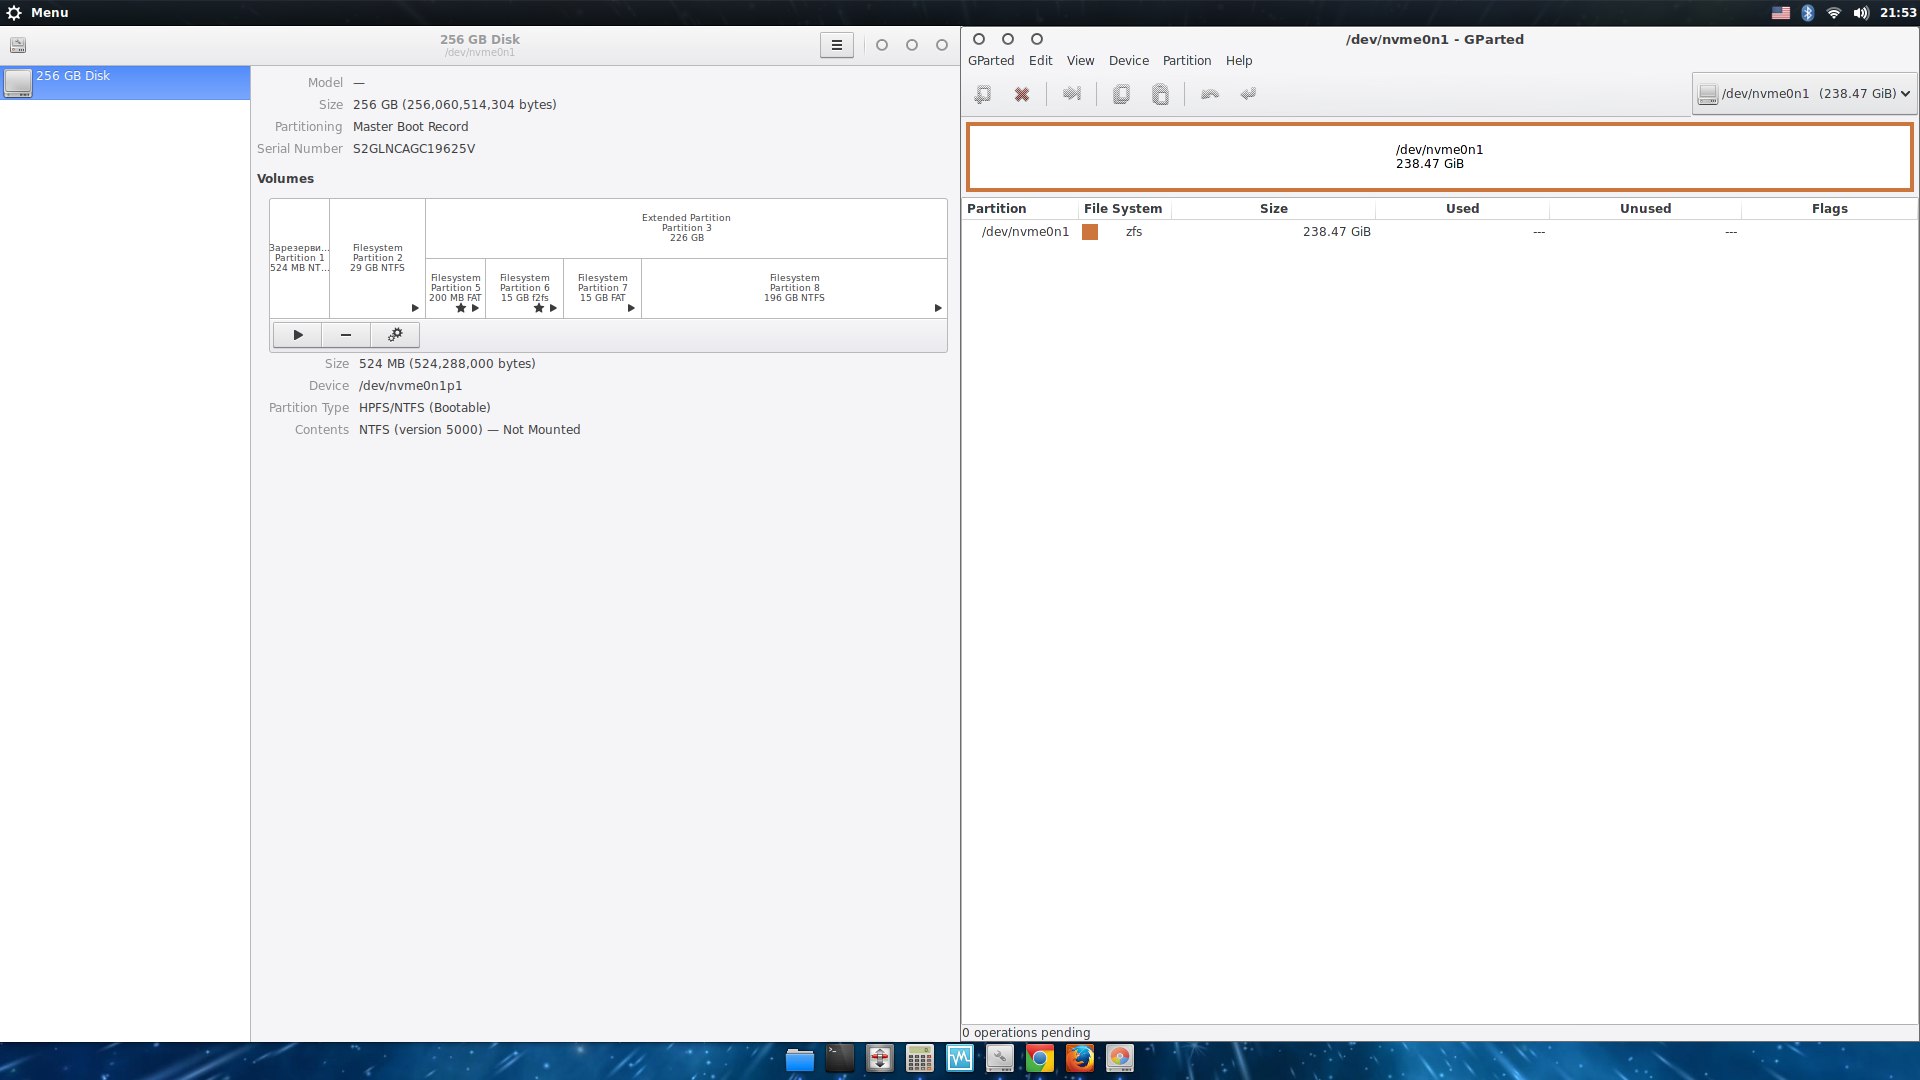Image resolution: width=1920 pixels, height=1080 pixels.
Task: Select Partition 8 196 GB NTFS volume
Action: click(x=794, y=288)
